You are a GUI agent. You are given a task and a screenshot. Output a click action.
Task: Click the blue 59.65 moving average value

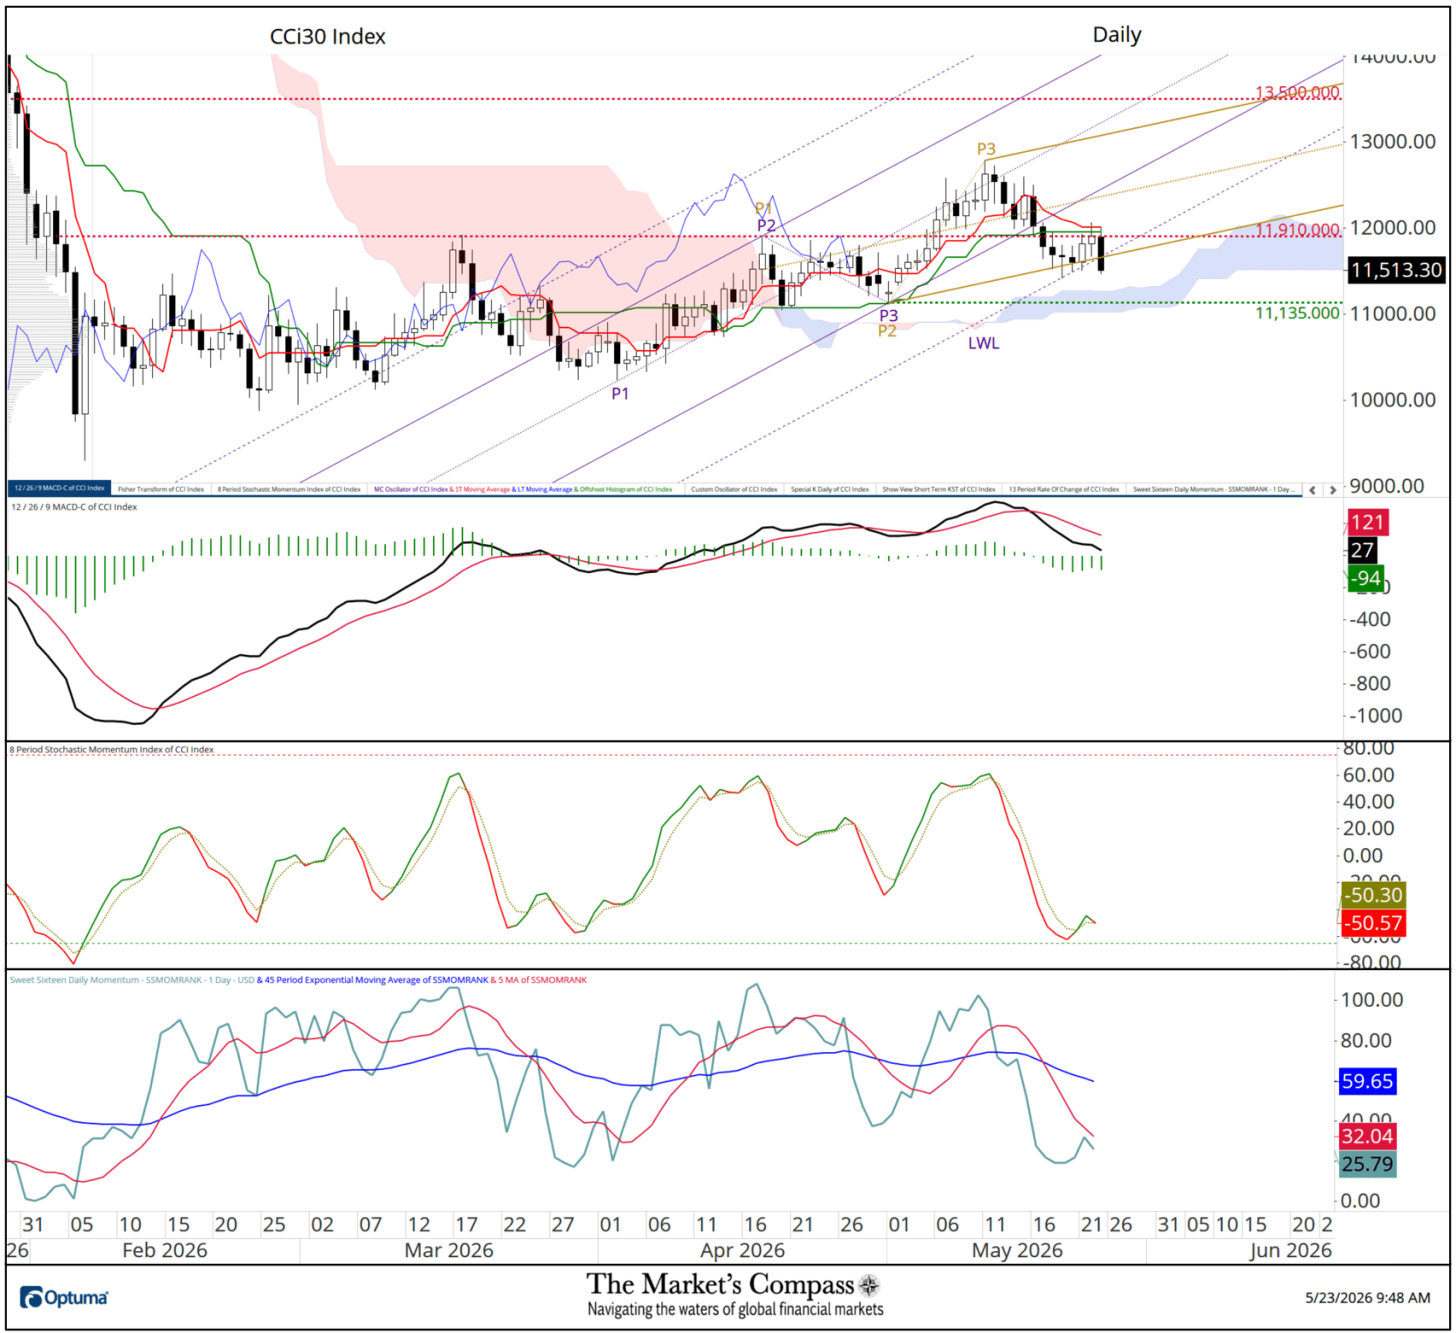click(1367, 1081)
